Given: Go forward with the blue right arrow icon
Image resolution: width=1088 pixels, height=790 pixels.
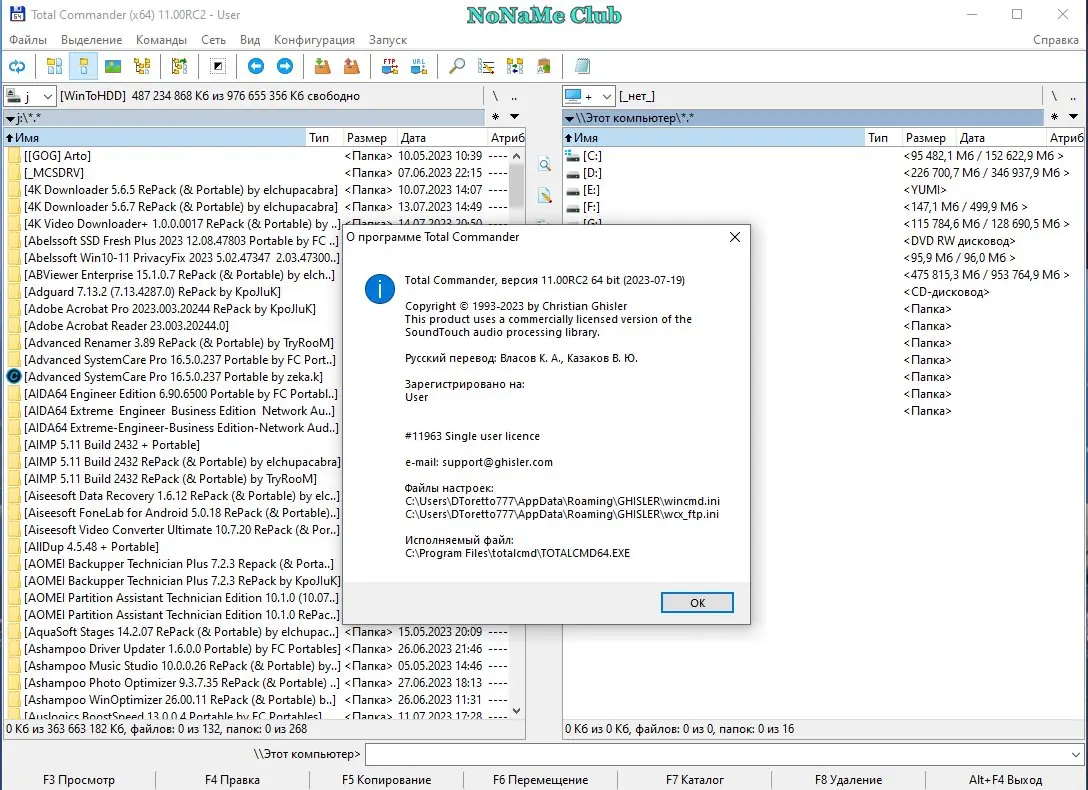Looking at the screenshot, I should tap(284, 67).
